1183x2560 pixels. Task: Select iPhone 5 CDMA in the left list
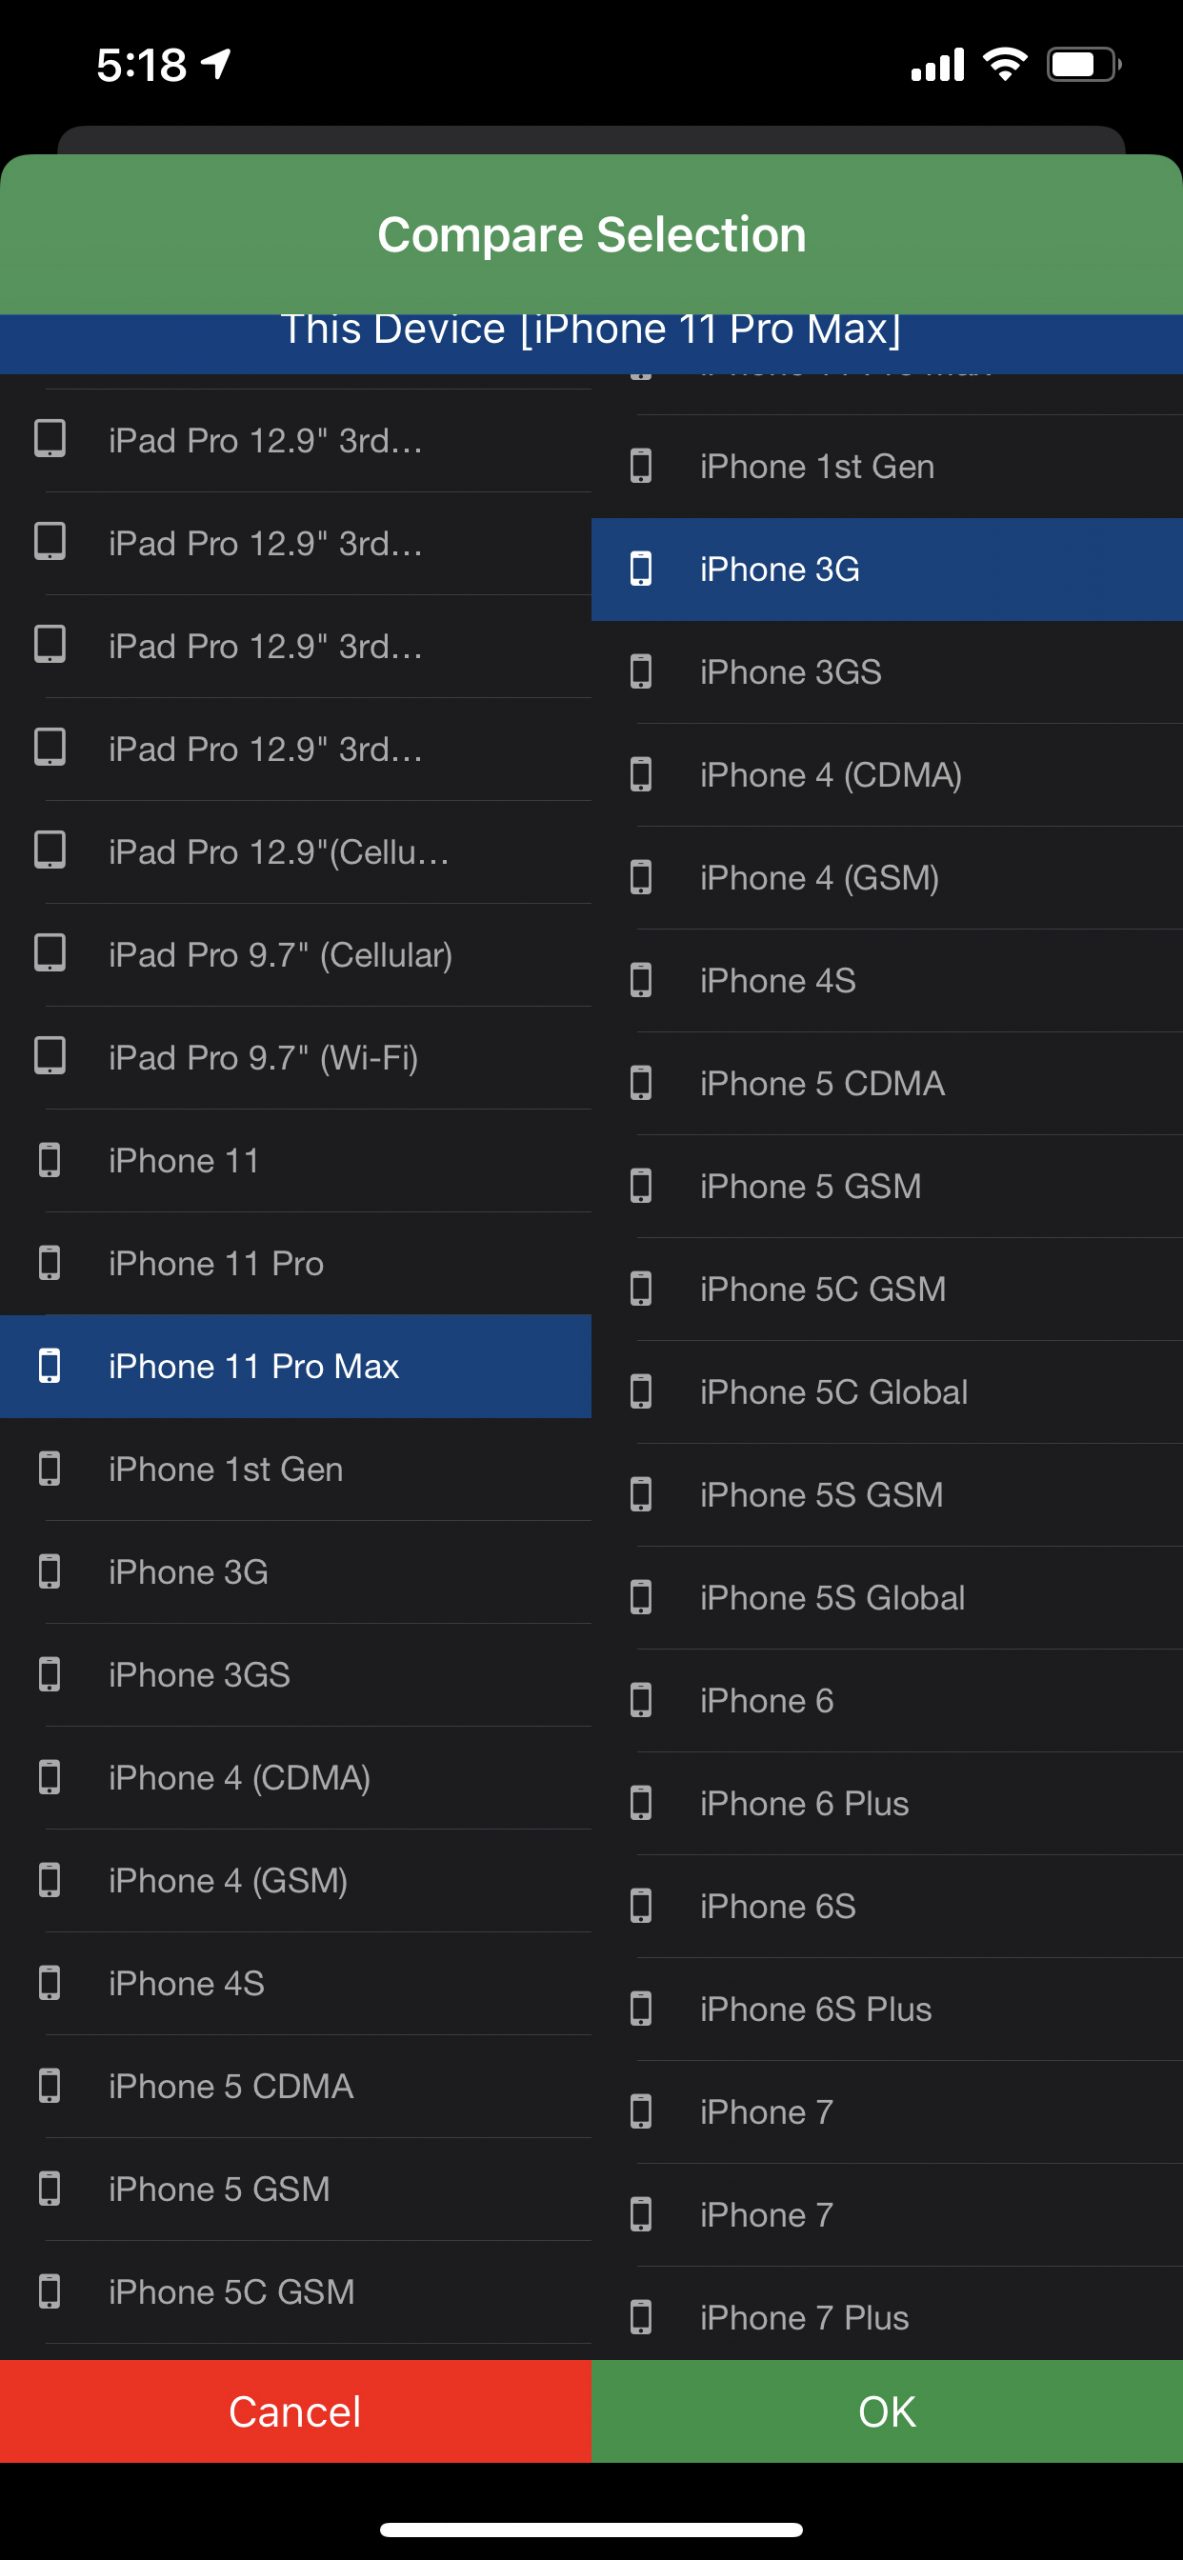click(x=231, y=2085)
